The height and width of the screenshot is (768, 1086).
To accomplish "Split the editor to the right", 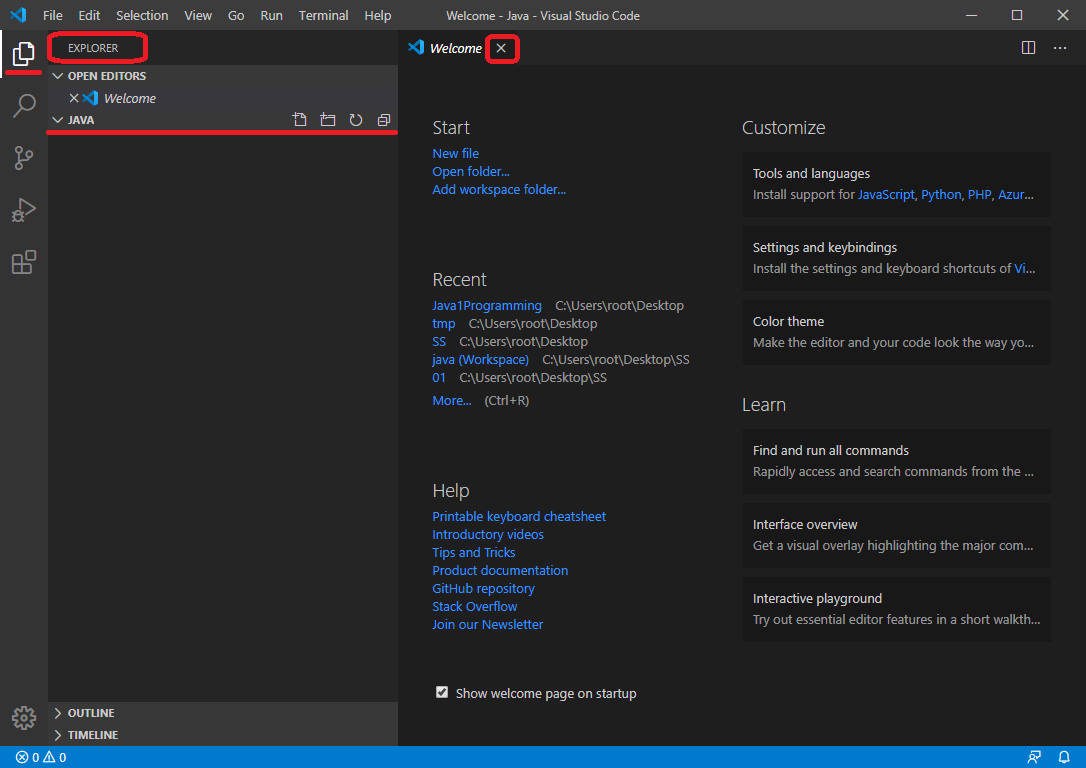I will (1029, 48).
